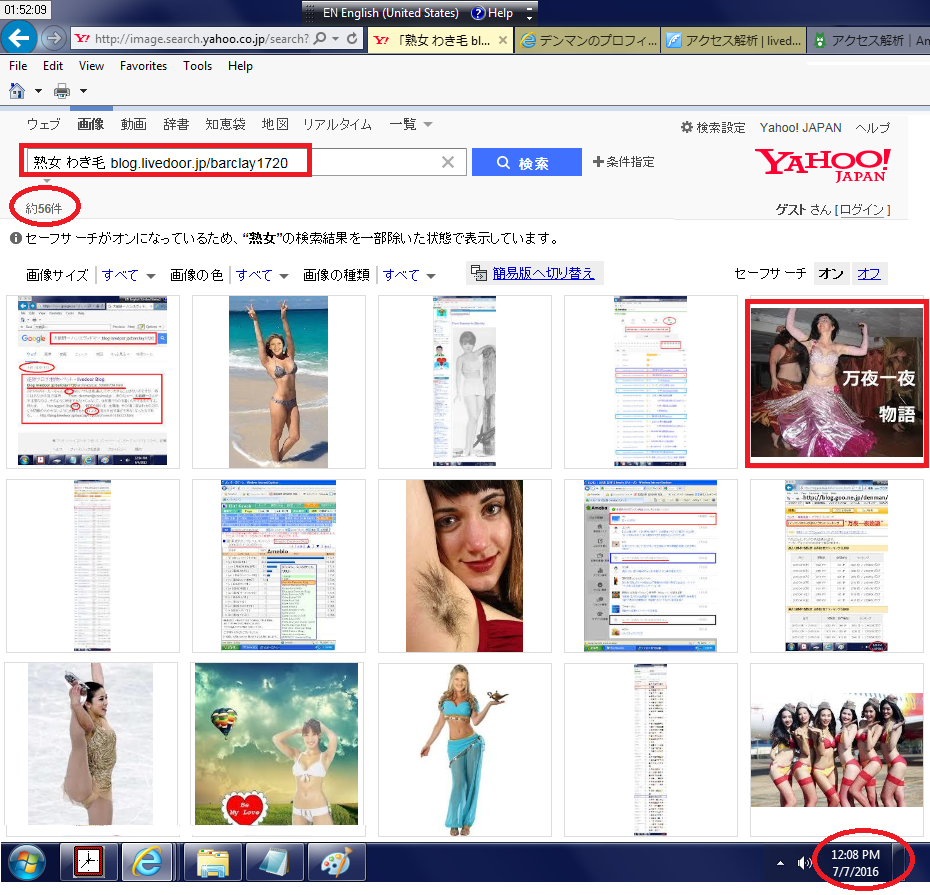Click the volume speaker tray icon

pyautogui.click(x=804, y=863)
